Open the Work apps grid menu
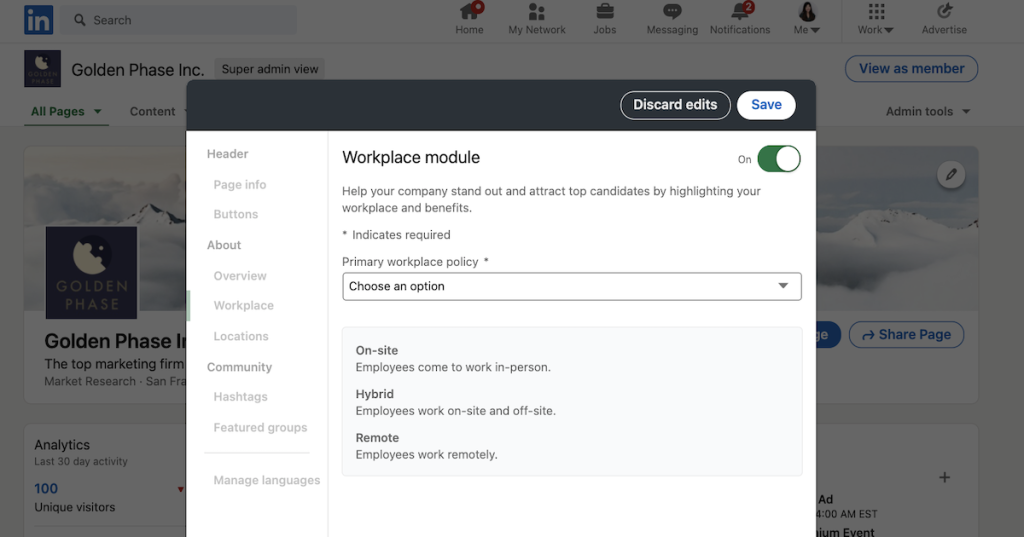The width and height of the screenshot is (1024, 537). pyautogui.click(x=876, y=18)
